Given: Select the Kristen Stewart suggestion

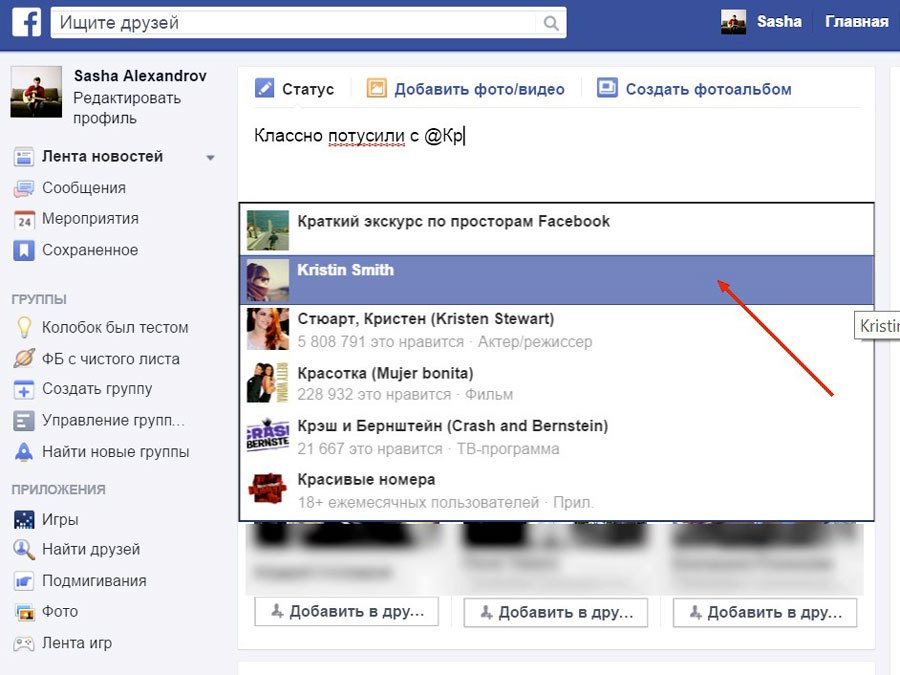Looking at the screenshot, I should pos(557,330).
